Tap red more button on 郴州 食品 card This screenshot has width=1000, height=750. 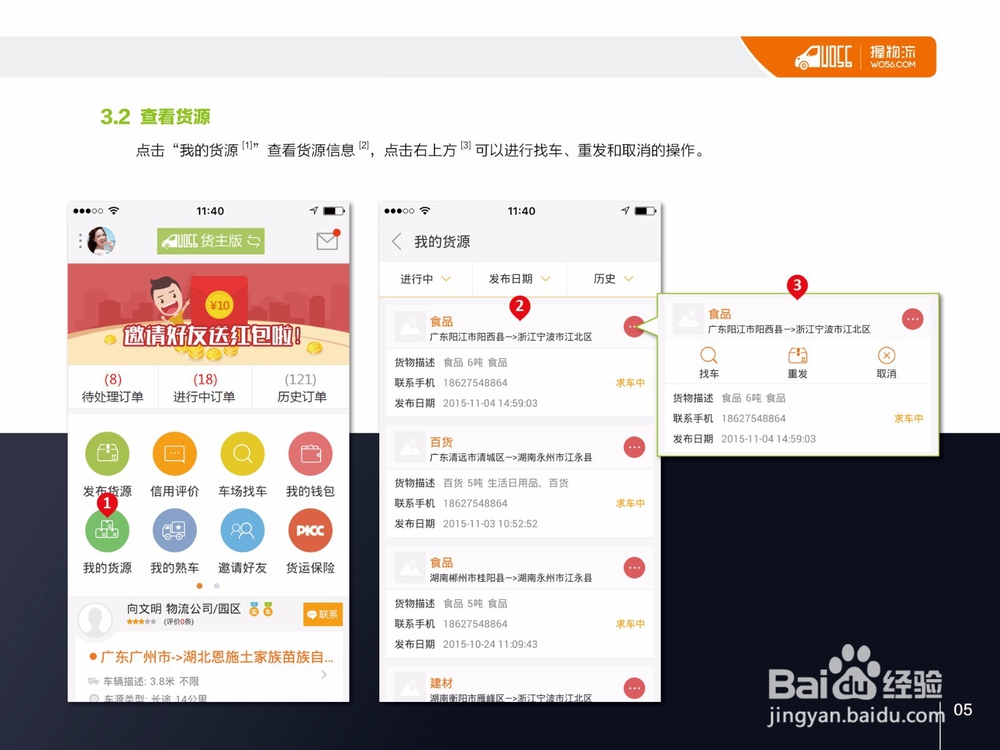pos(634,568)
